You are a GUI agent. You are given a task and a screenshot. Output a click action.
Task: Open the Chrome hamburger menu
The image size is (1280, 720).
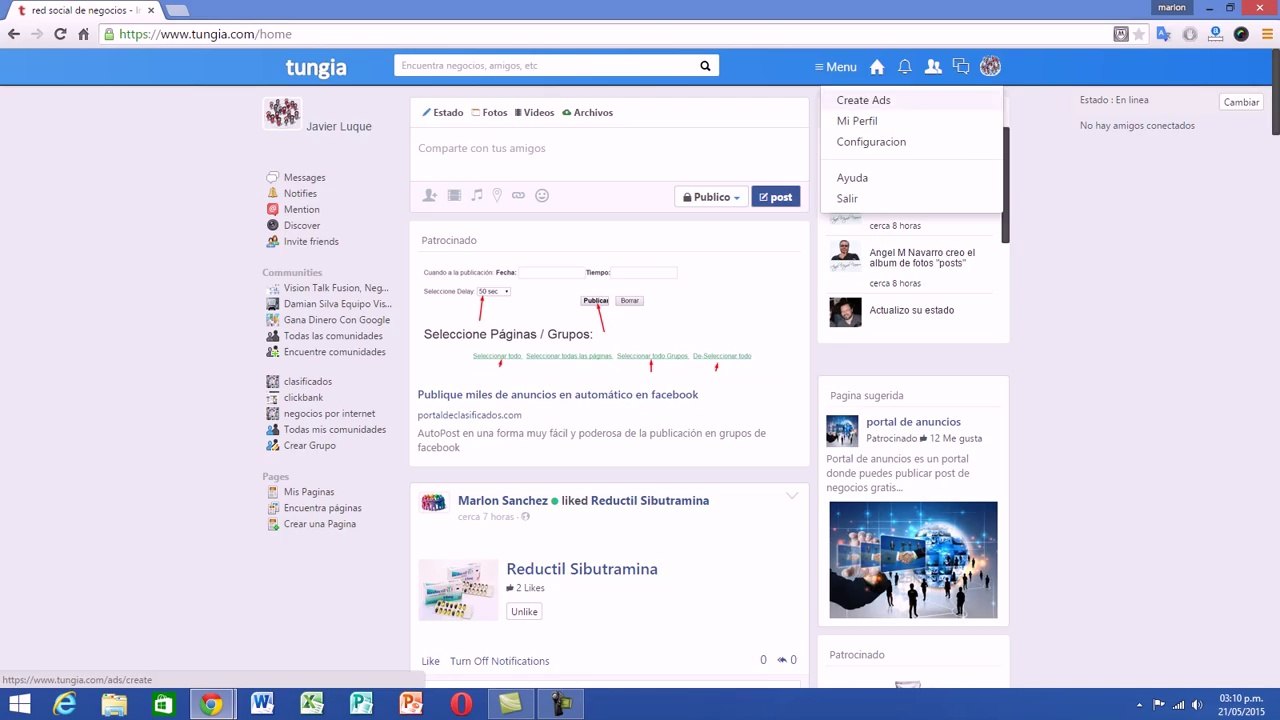coord(1266,34)
